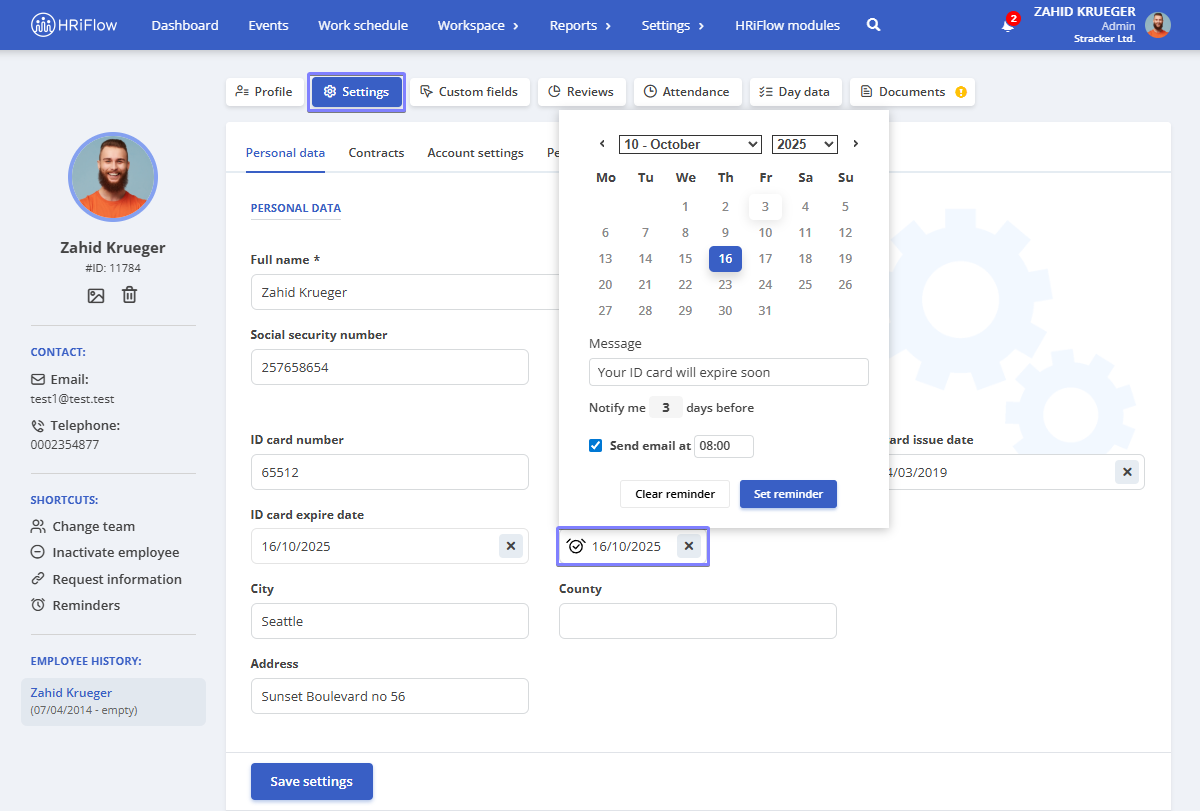The height and width of the screenshot is (811, 1200).
Task: Click the notify days before field
Action: 666,408
